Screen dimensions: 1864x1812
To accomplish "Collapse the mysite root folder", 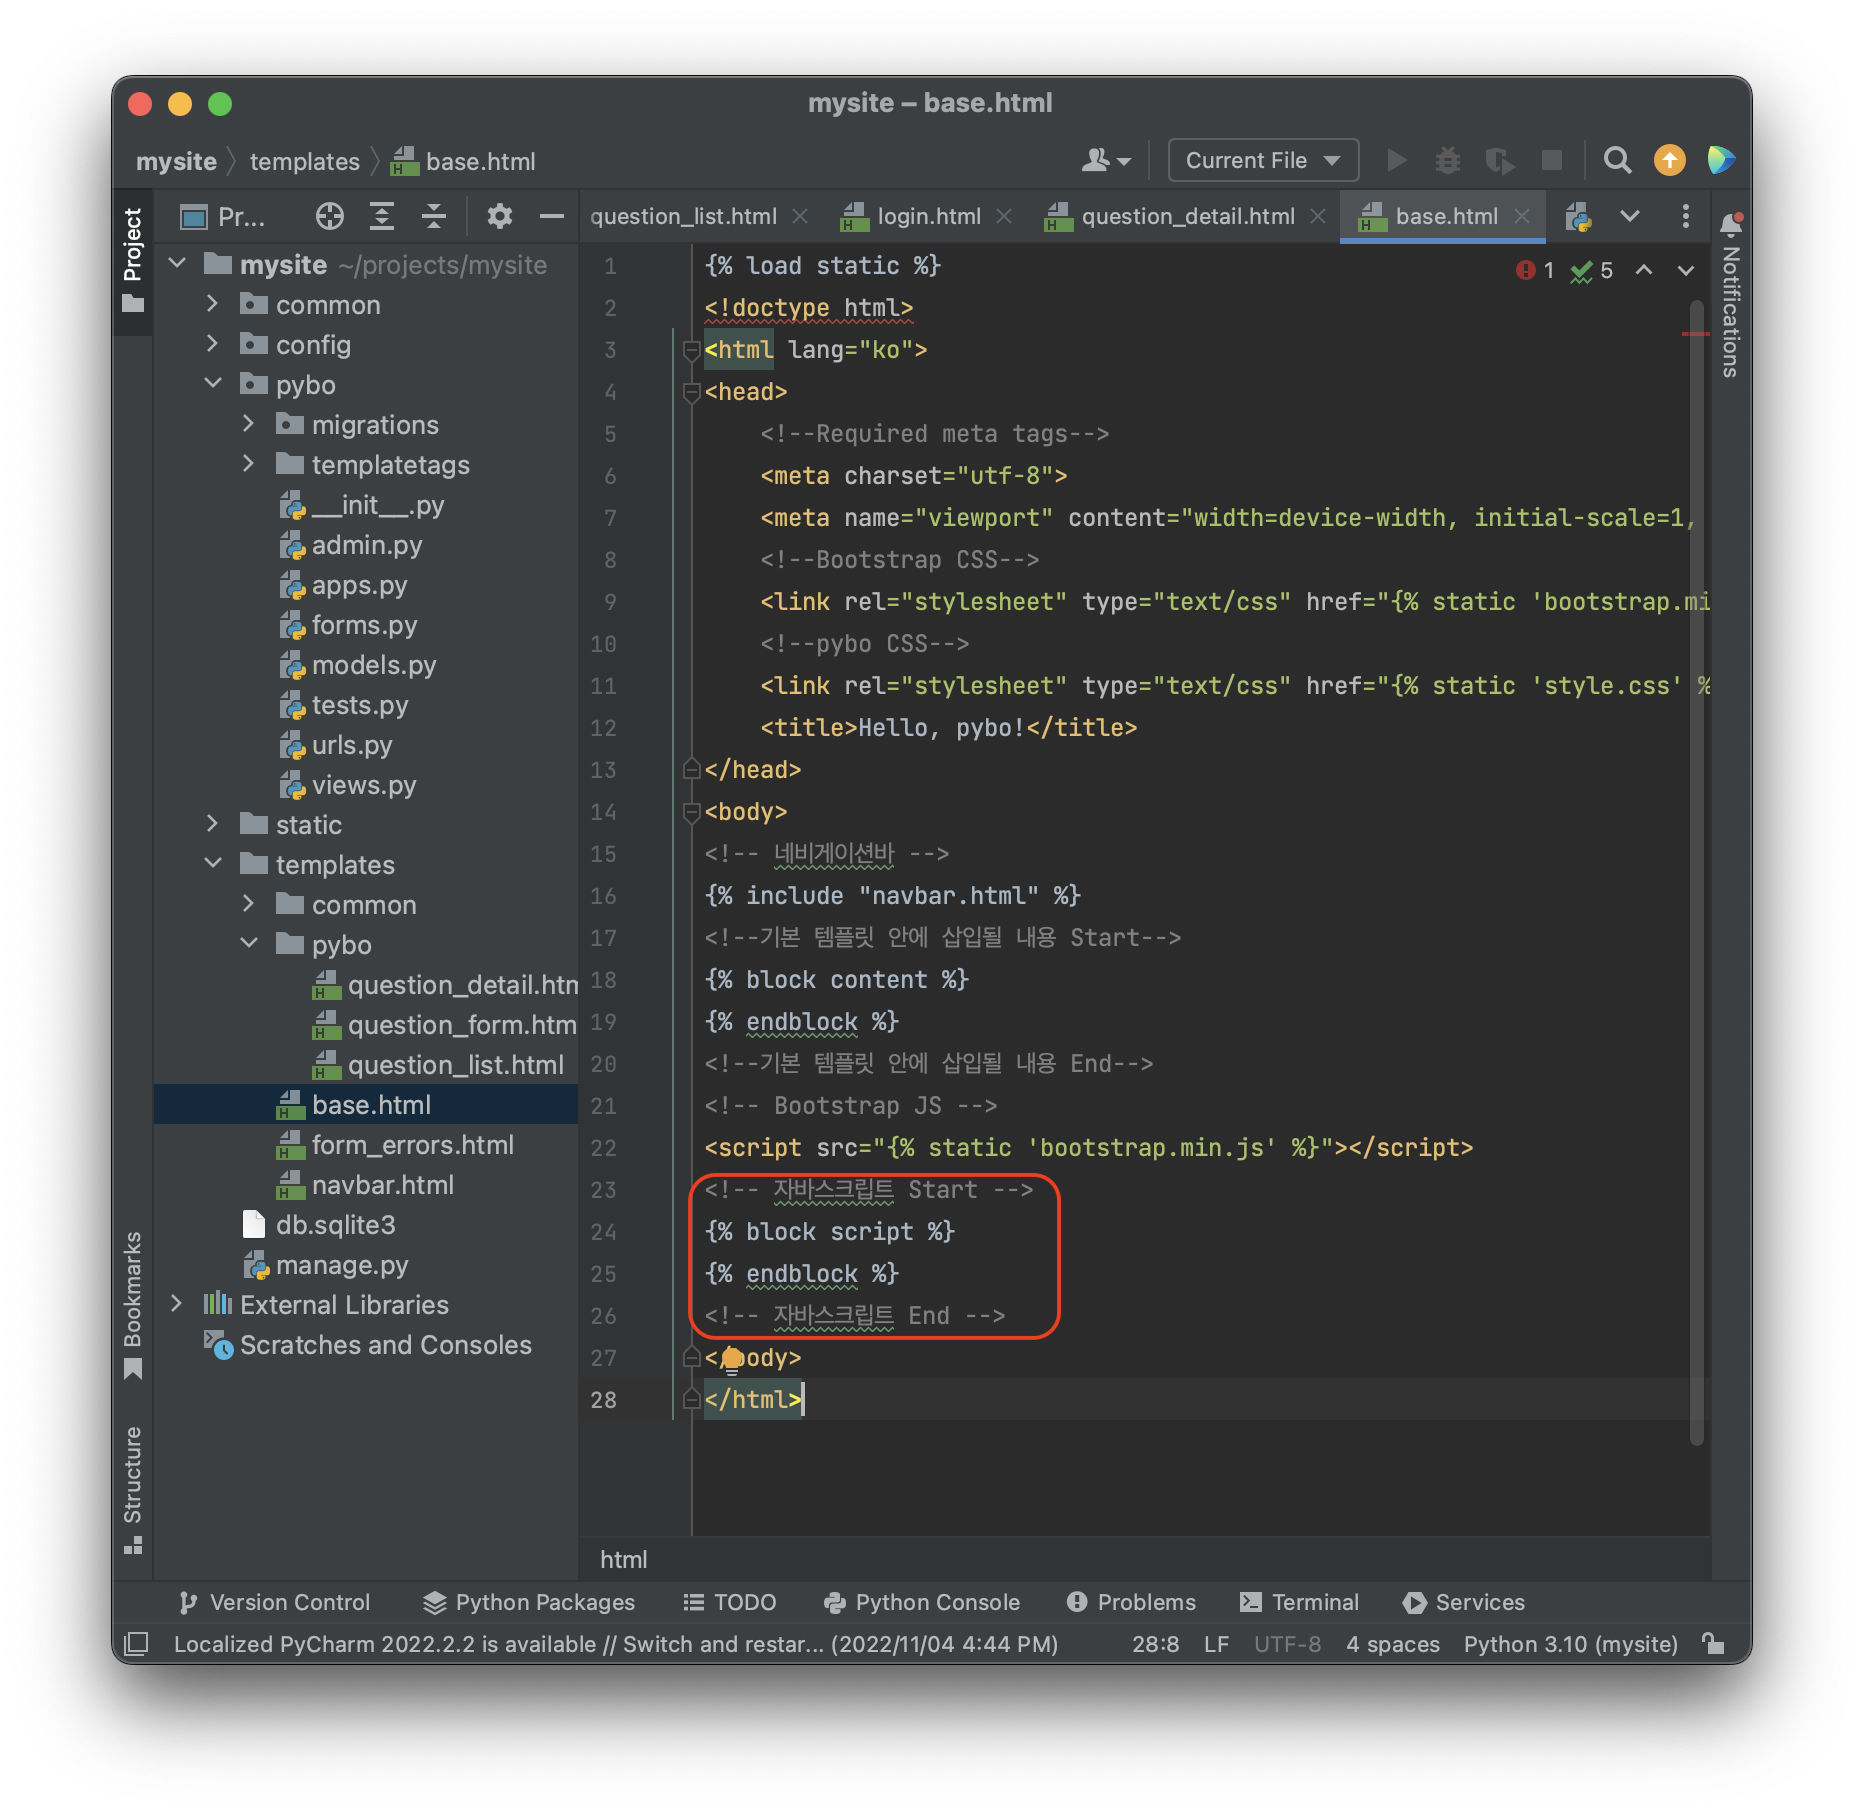I will [x=178, y=264].
